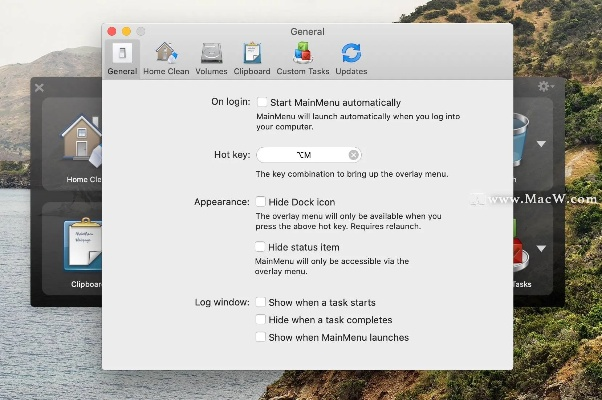Select the General tab in the toolbar
The width and height of the screenshot is (602, 400).
pyautogui.click(x=122, y=58)
